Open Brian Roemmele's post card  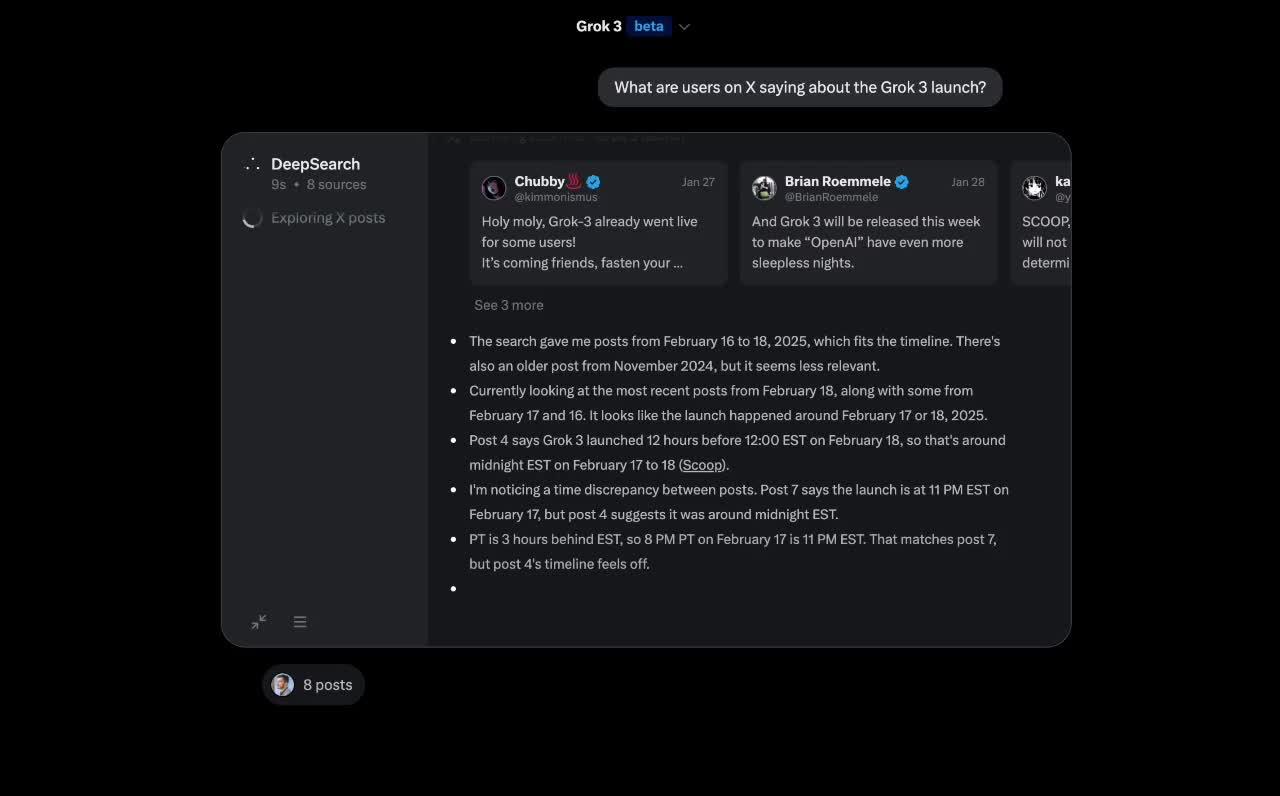coord(868,223)
